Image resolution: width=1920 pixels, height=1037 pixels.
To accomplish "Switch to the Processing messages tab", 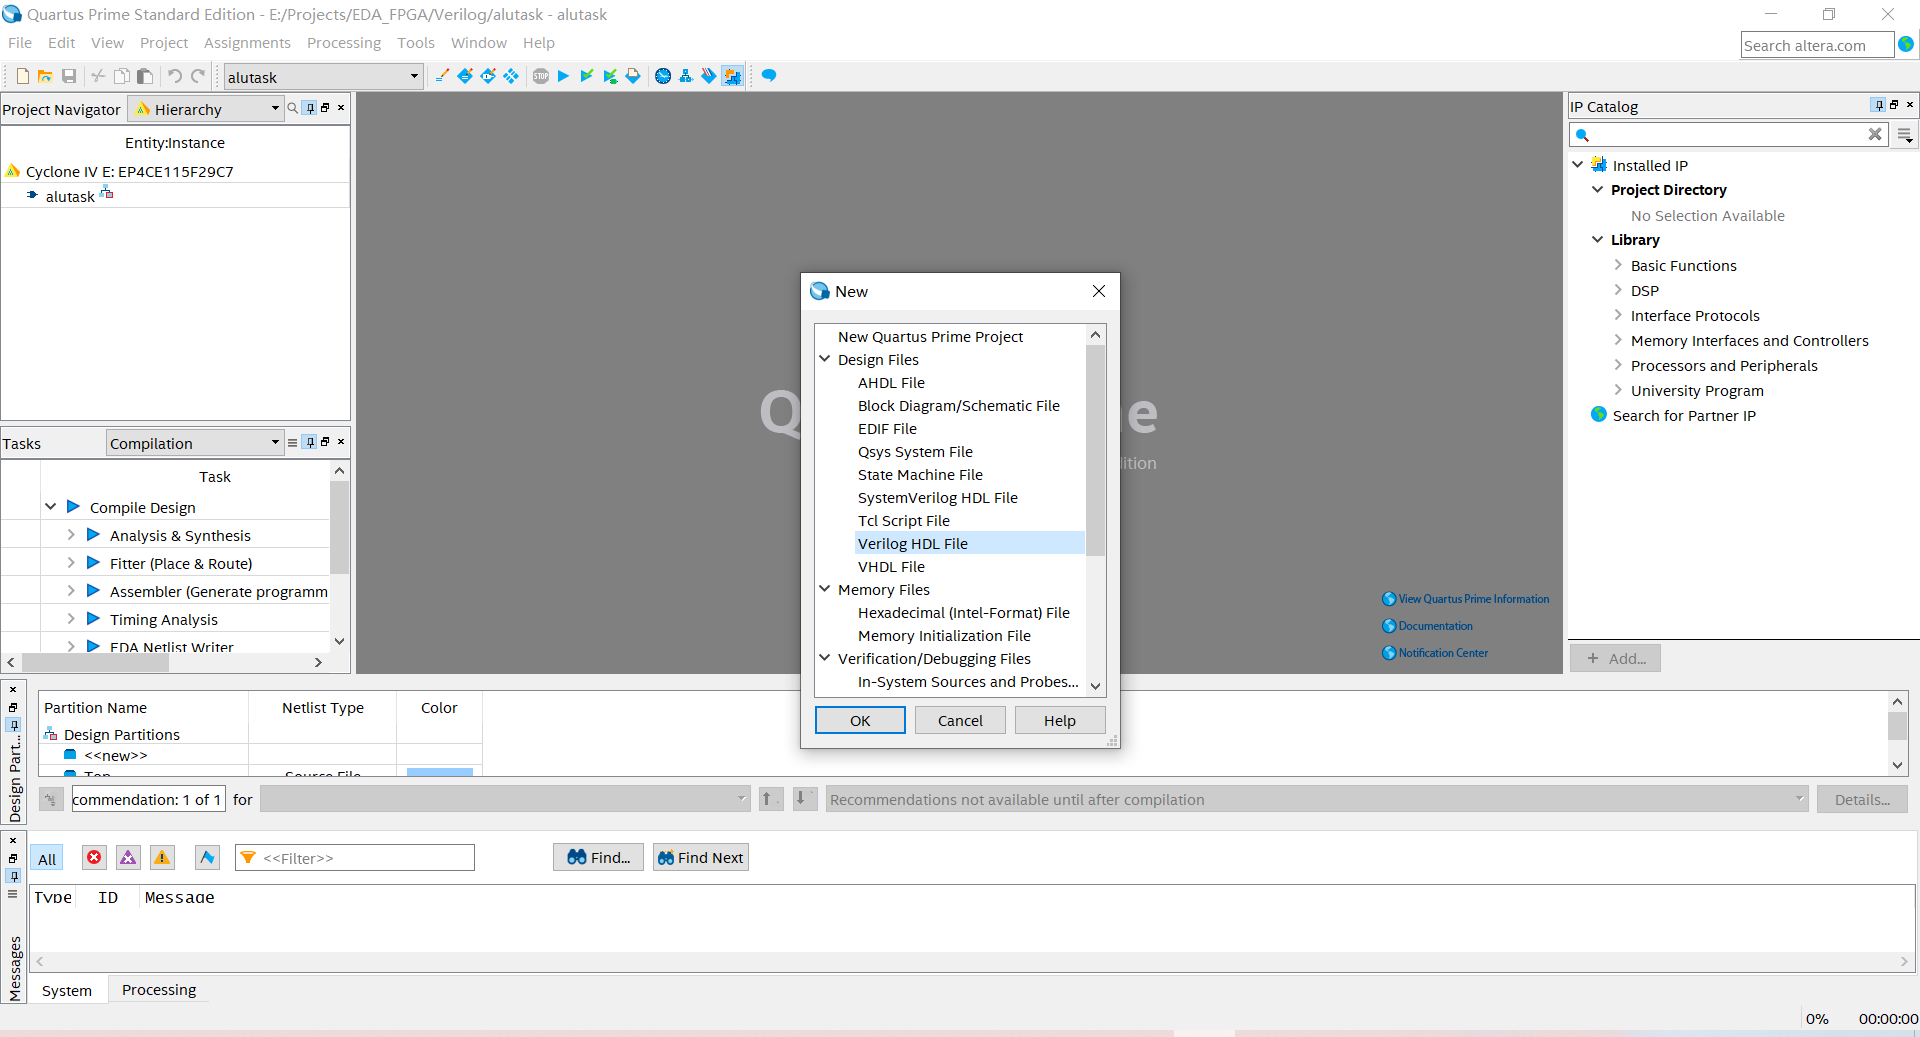I will point(158,990).
